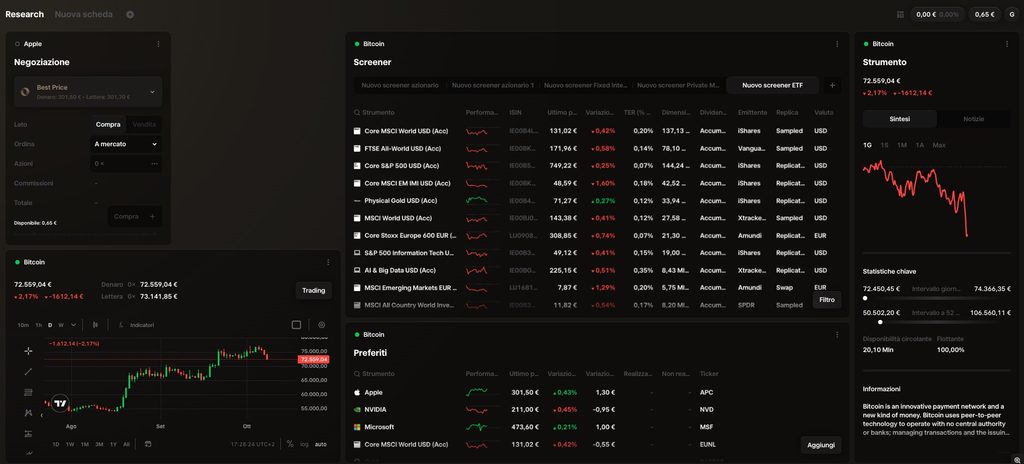Open the A mercato order type dropdown
Screen dimensions: 1024x464
[126, 144]
